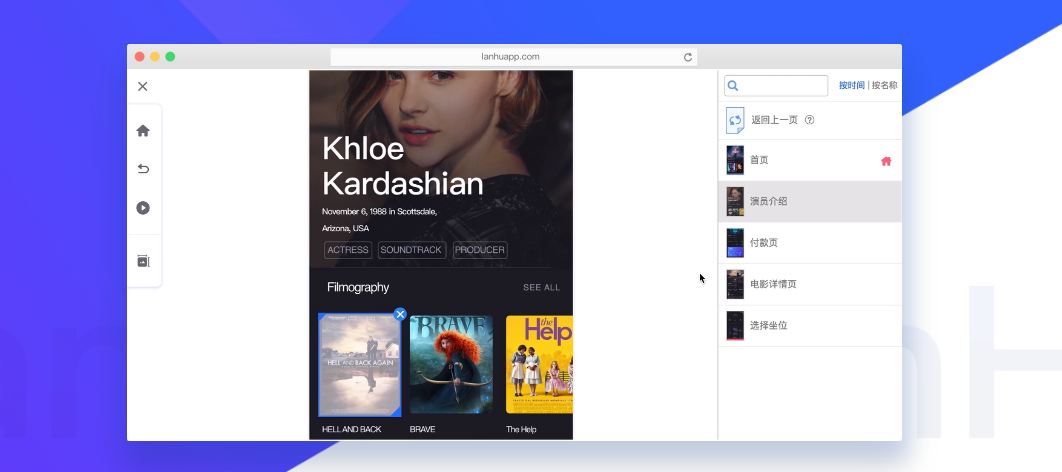Go to the home screen icon in sidebar
The width and height of the screenshot is (1062, 472).
143,131
